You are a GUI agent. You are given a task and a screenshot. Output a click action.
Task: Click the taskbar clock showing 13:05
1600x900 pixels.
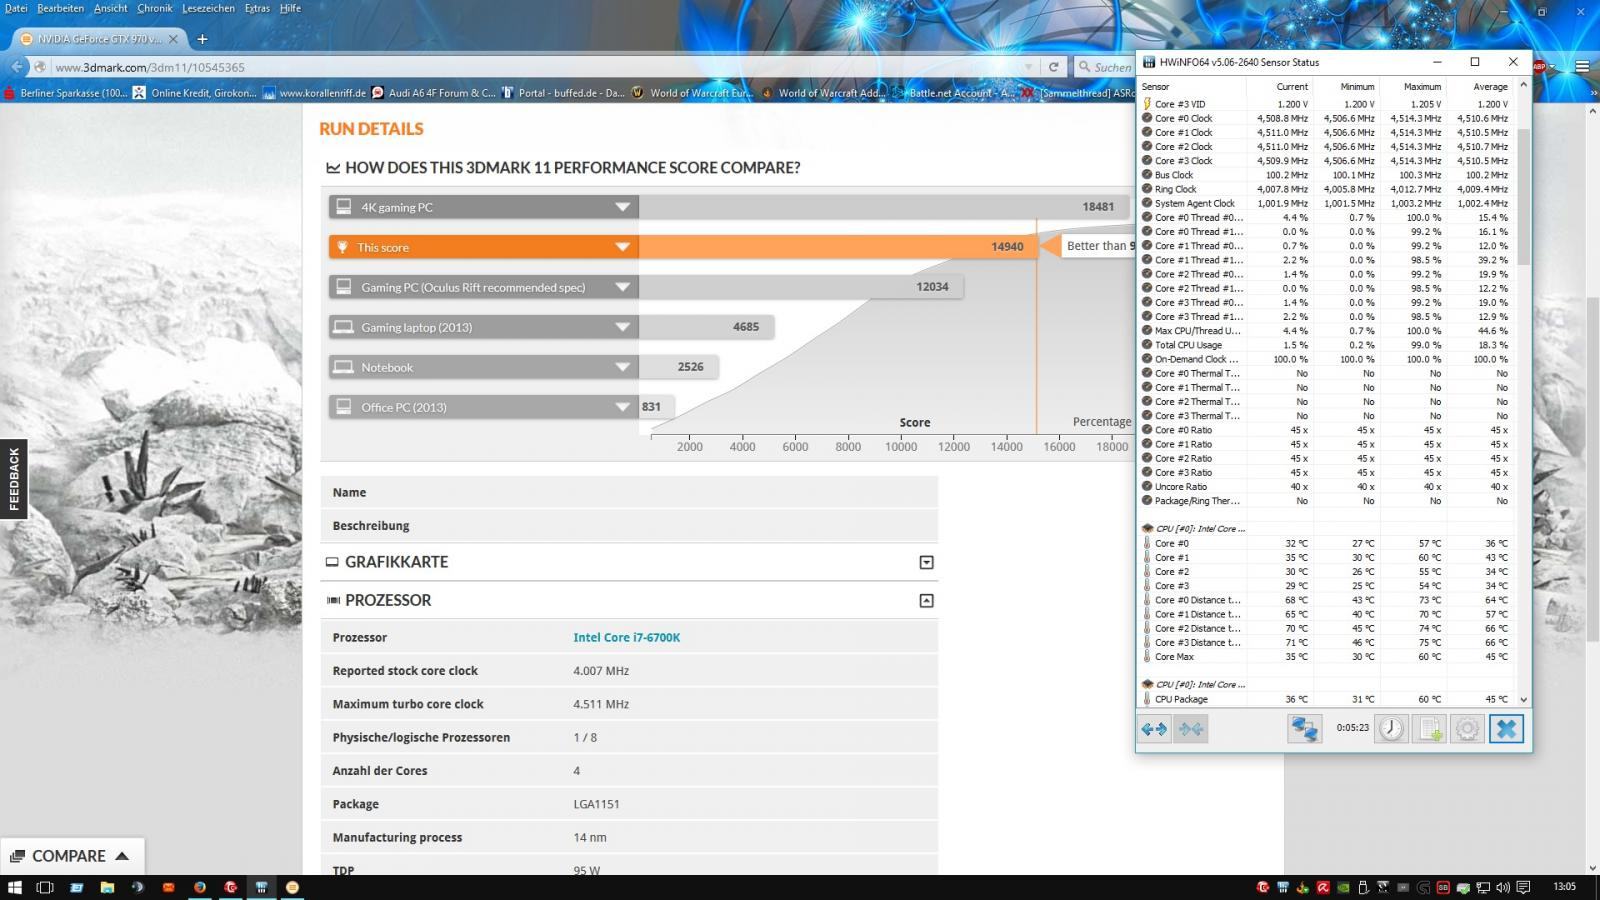tap(1564, 887)
